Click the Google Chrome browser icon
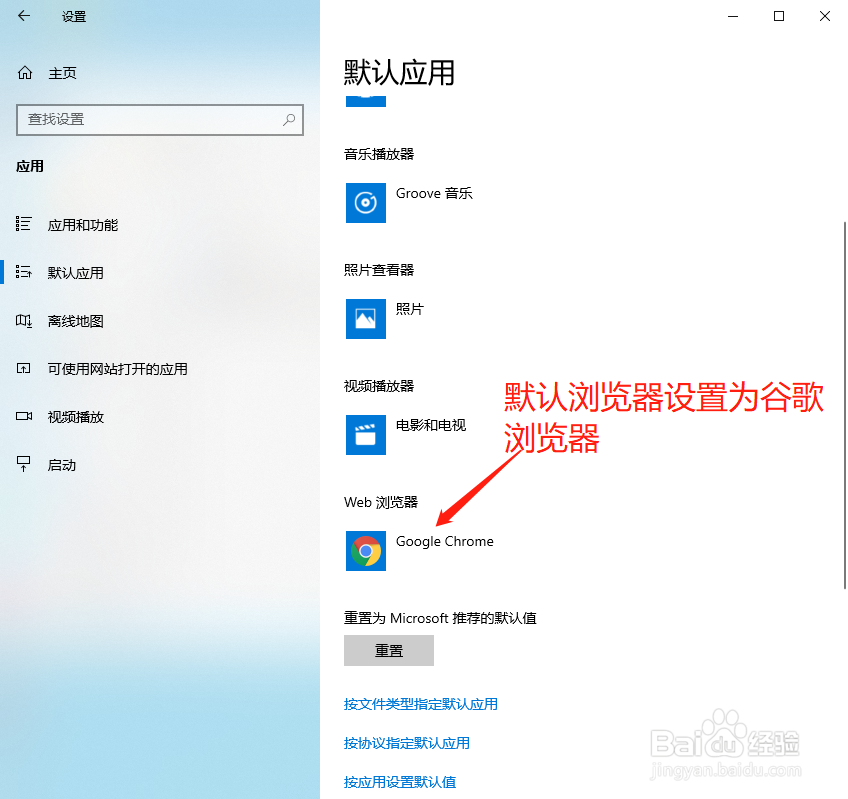Viewport: 848px width, 799px height. 365,551
